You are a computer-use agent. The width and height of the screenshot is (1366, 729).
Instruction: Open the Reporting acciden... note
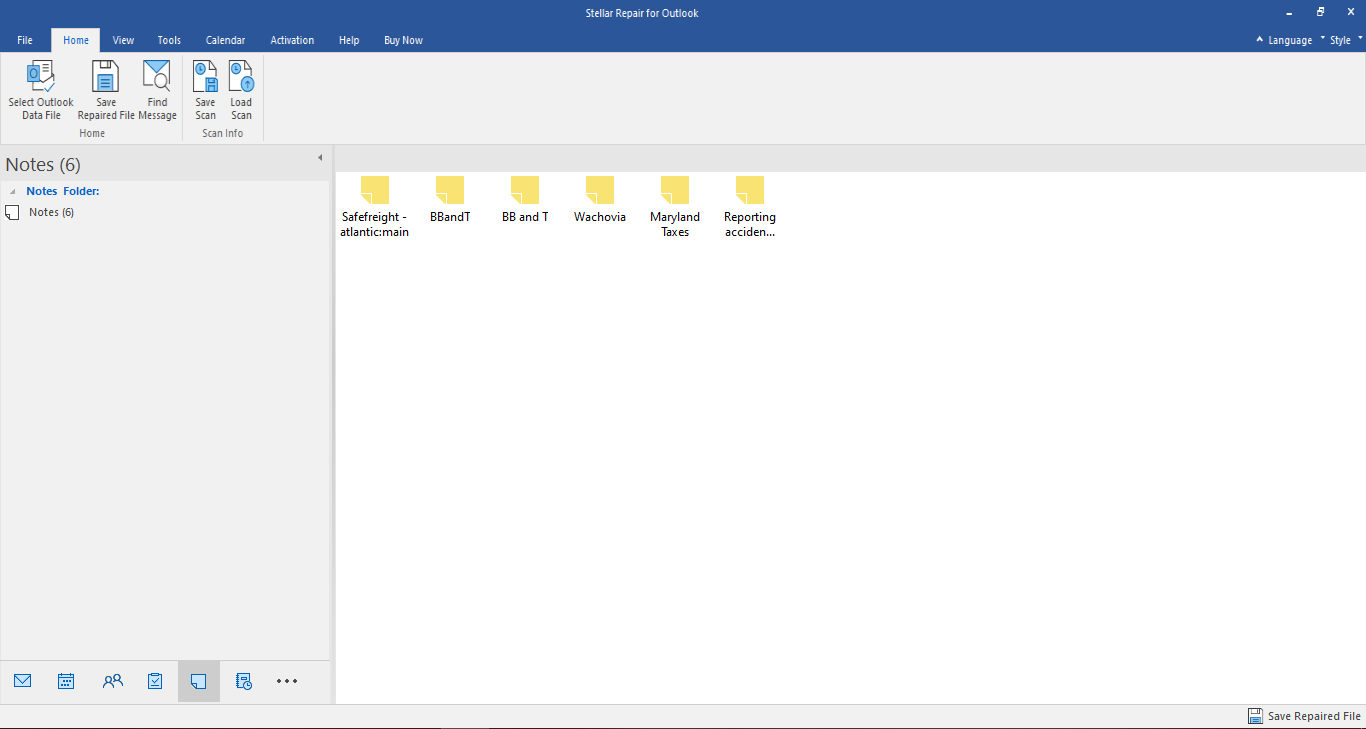pos(750,207)
